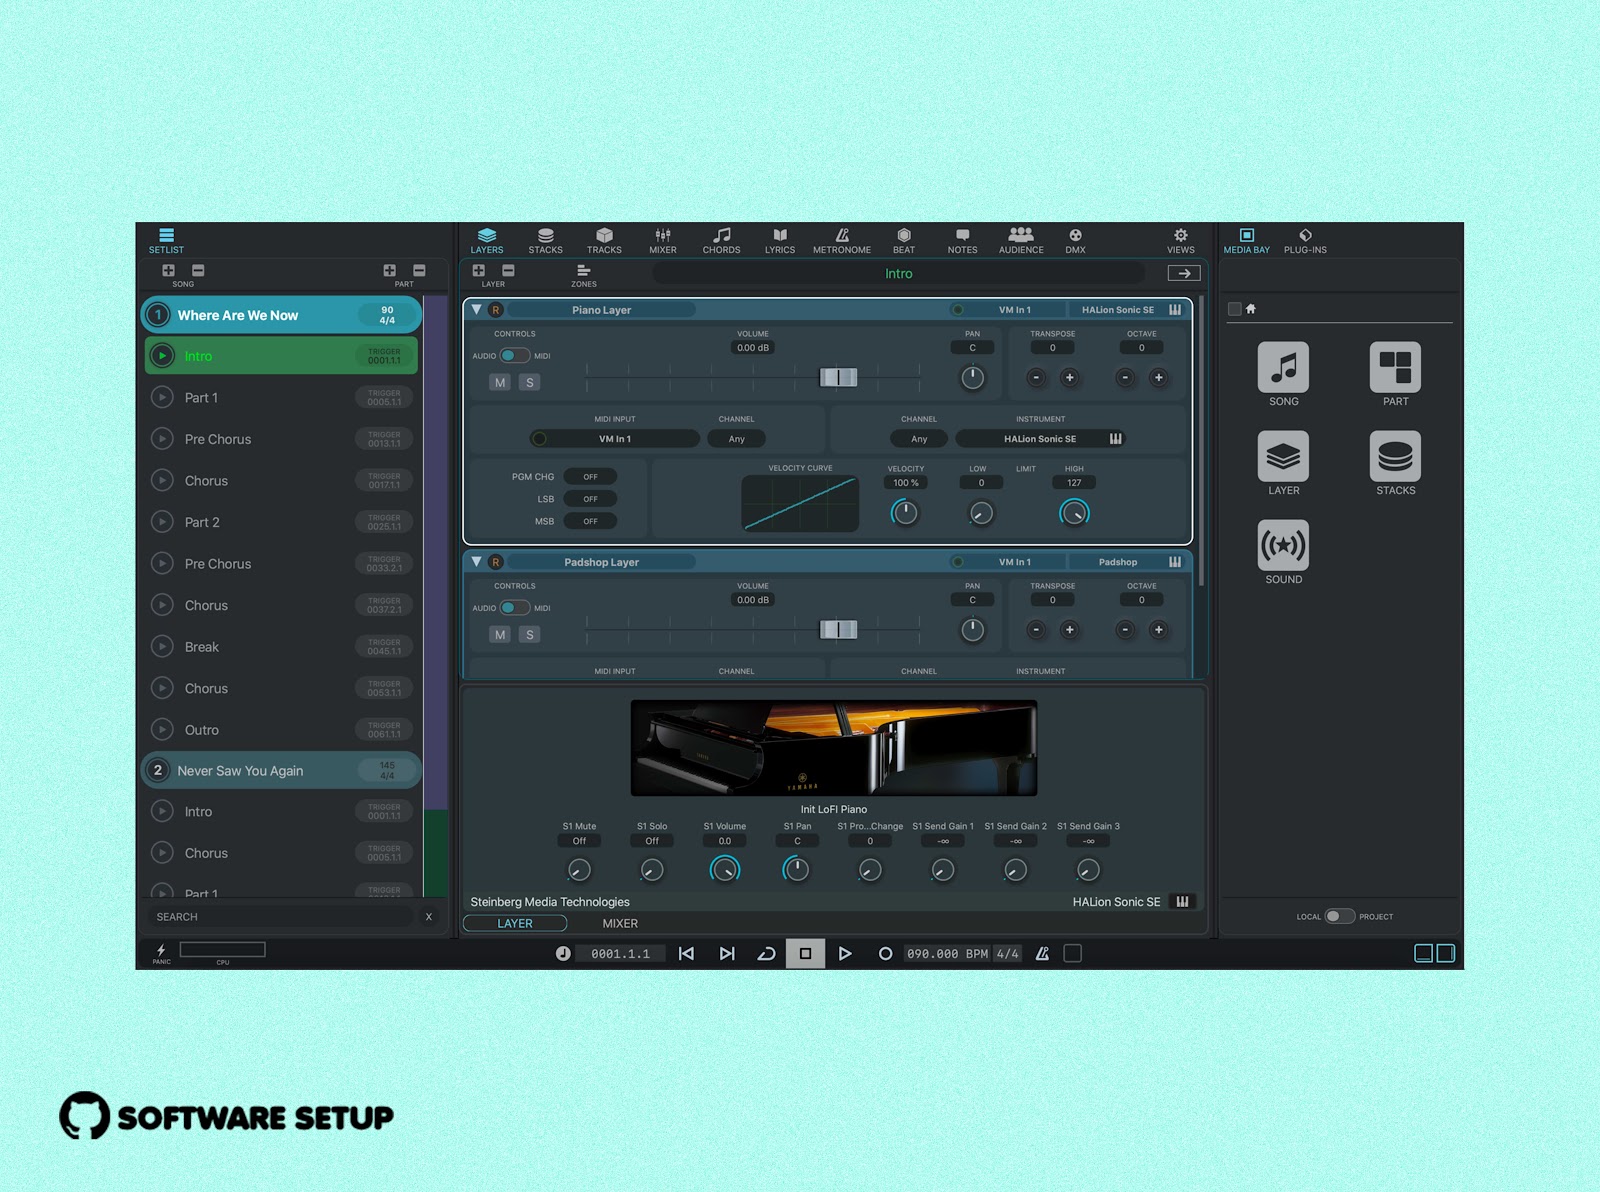Collapse the Padshop Layer triangle
Viewport: 1600px width, 1192px height.
click(477, 562)
